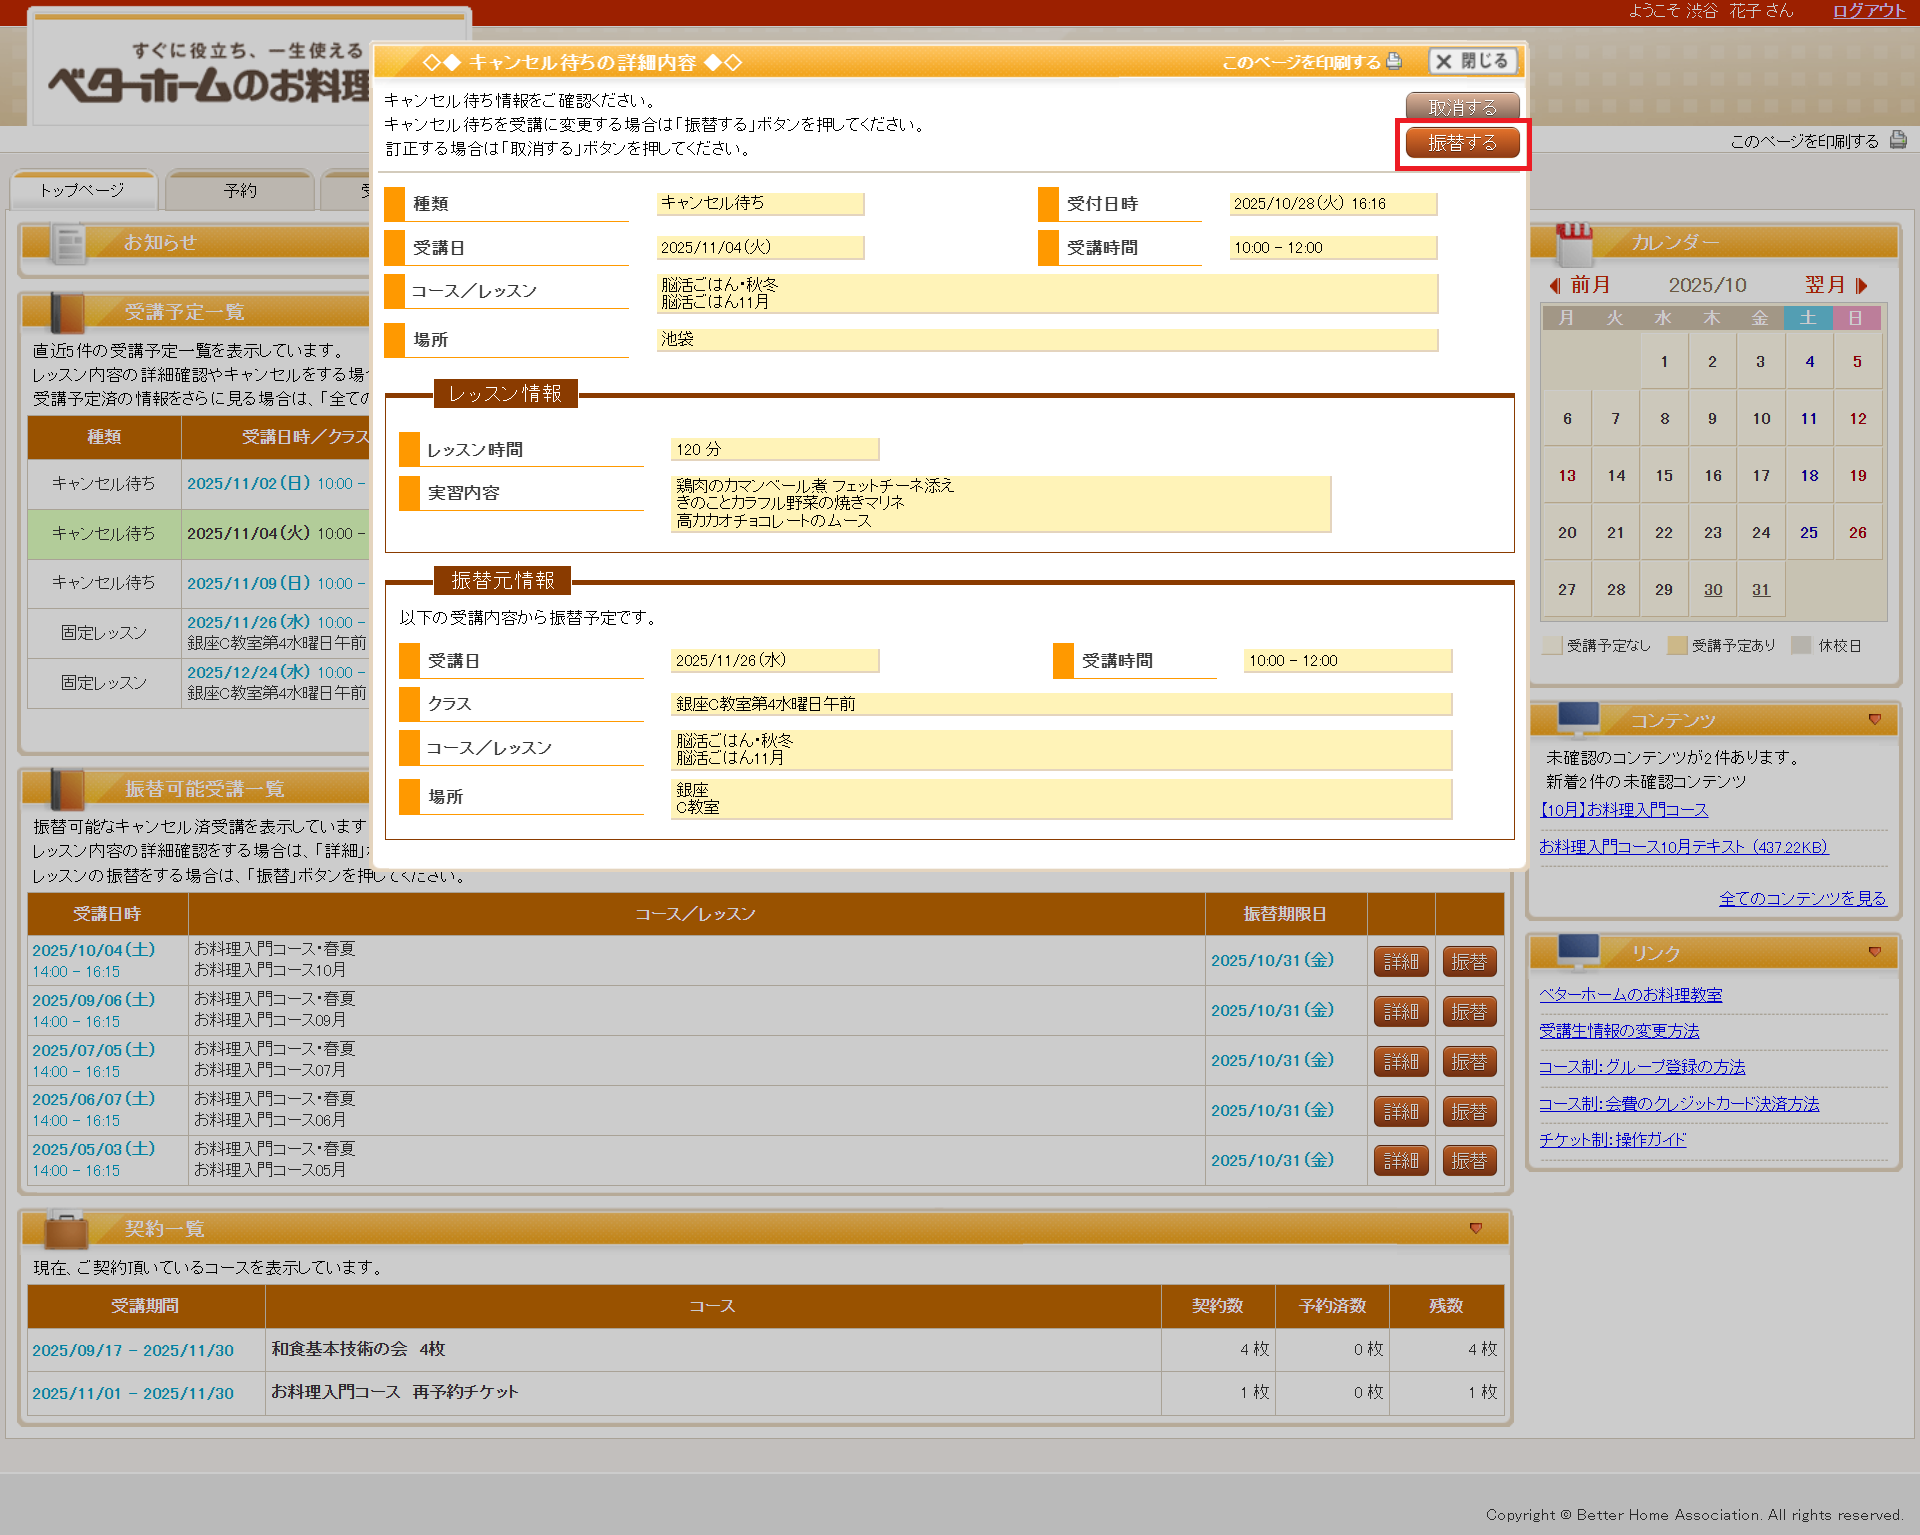Click the 契約一覧 briefcase icon

[x=66, y=1228]
